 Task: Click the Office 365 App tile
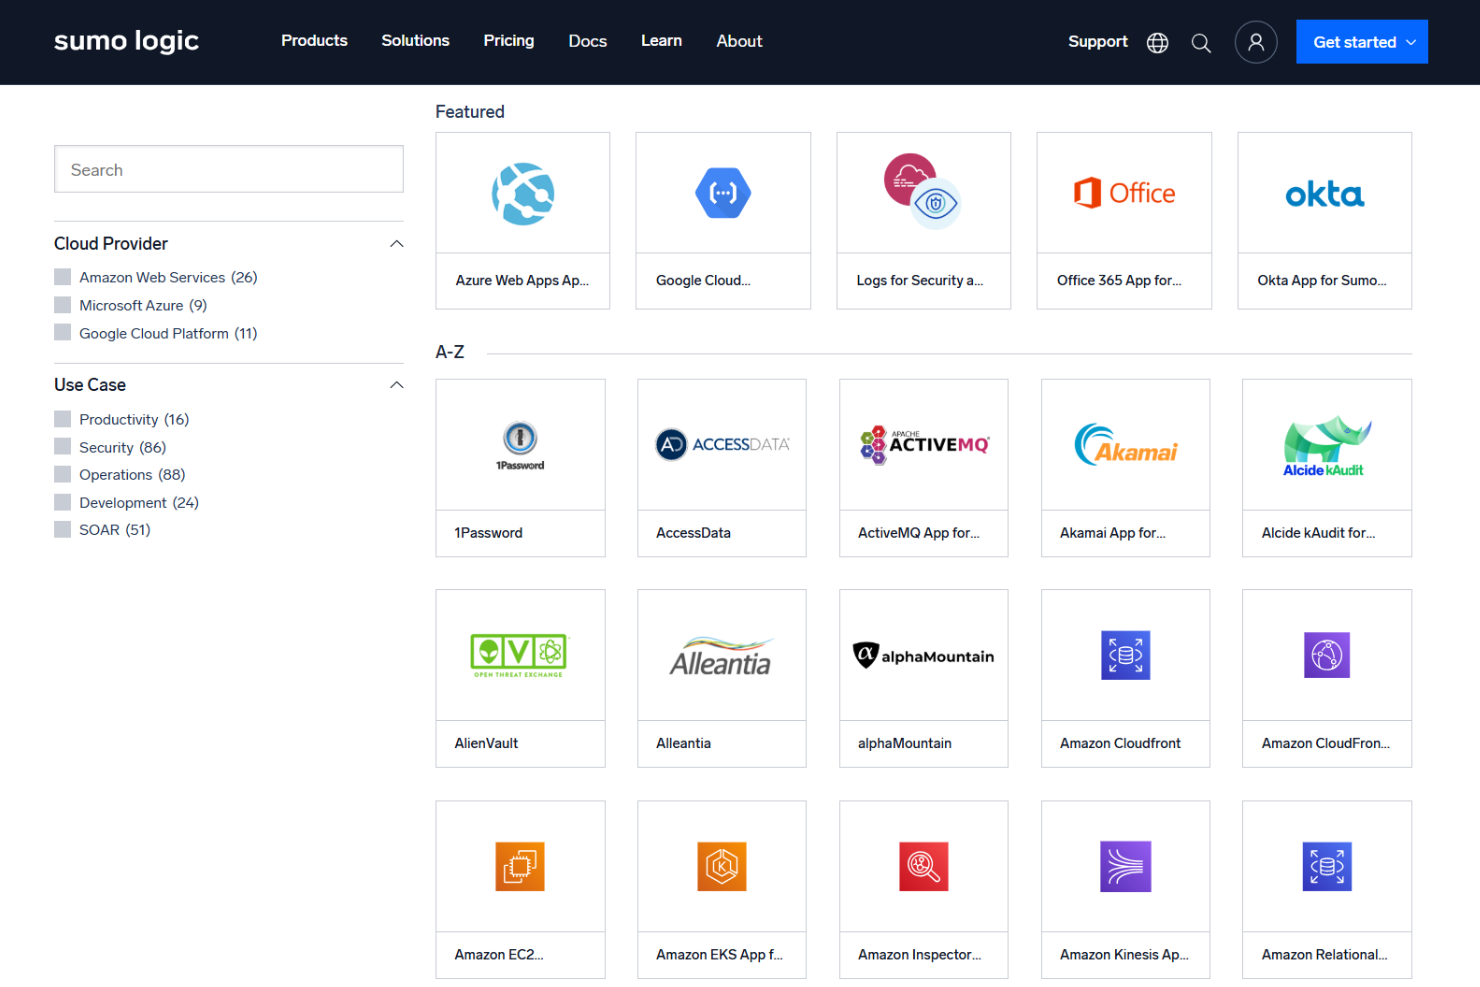pos(1124,220)
